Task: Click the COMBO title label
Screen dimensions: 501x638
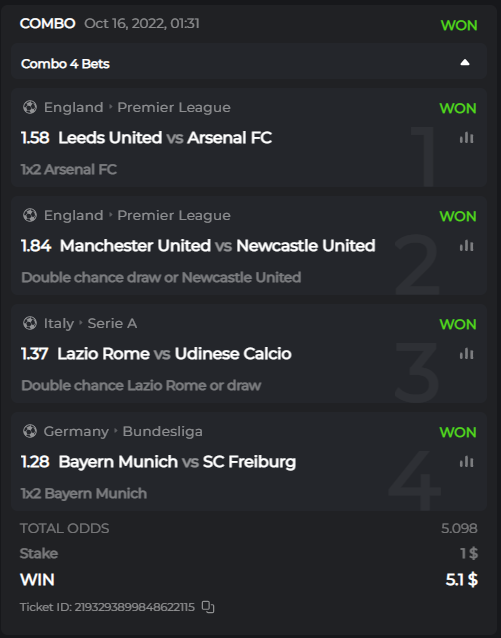Action: coord(48,24)
